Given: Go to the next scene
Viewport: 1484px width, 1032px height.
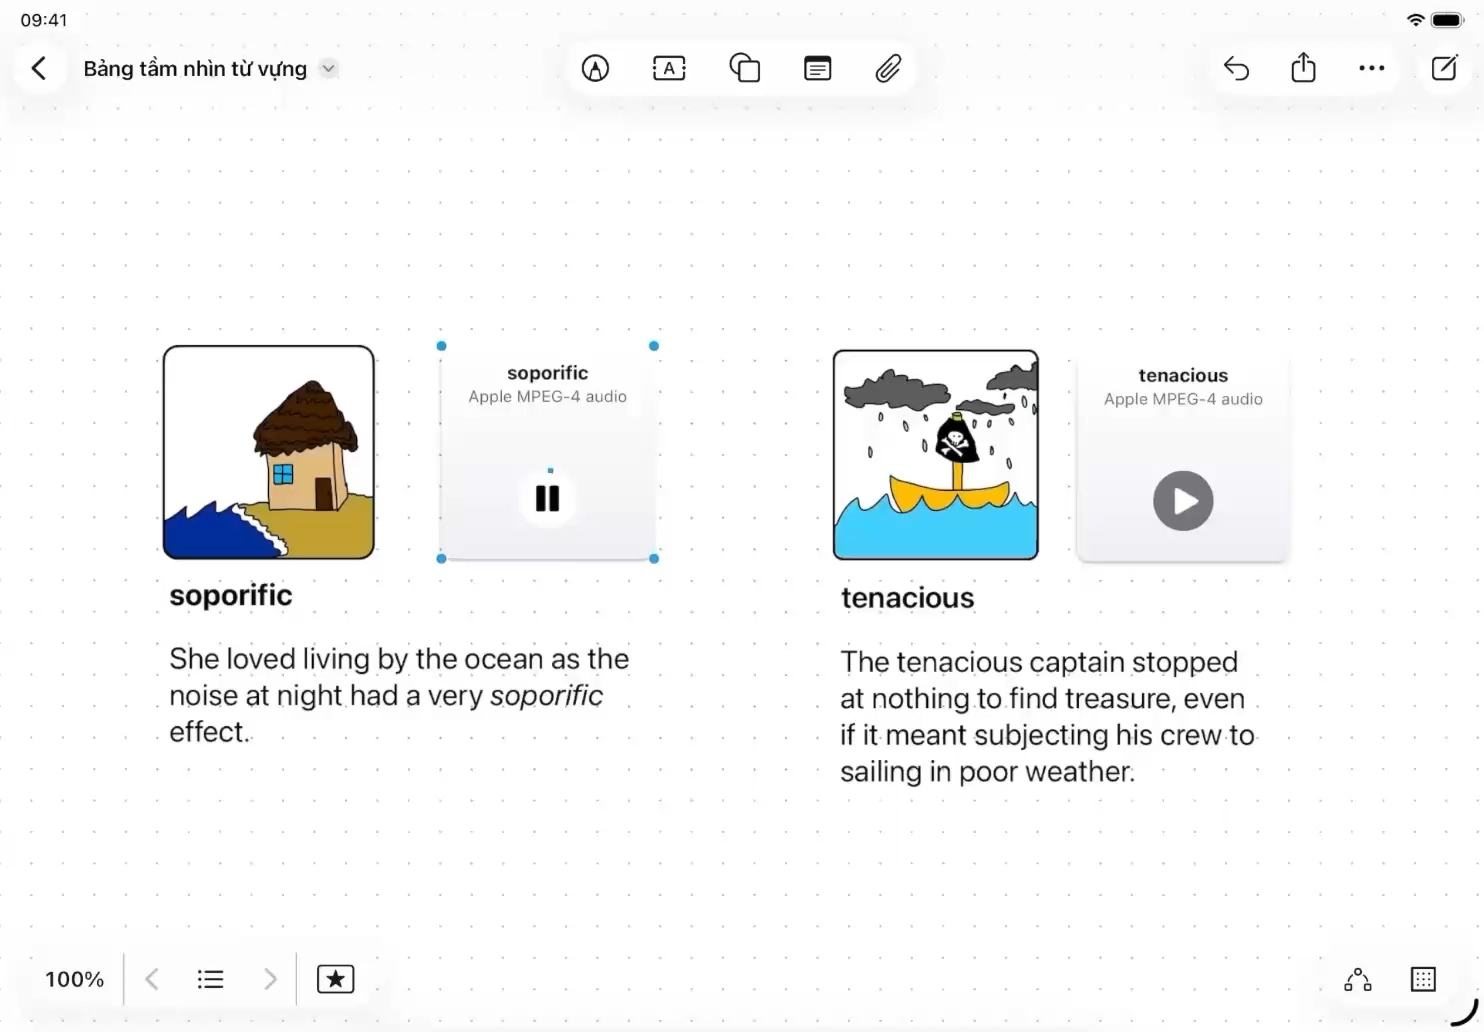Looking at the screenshot, I should 269,979.
